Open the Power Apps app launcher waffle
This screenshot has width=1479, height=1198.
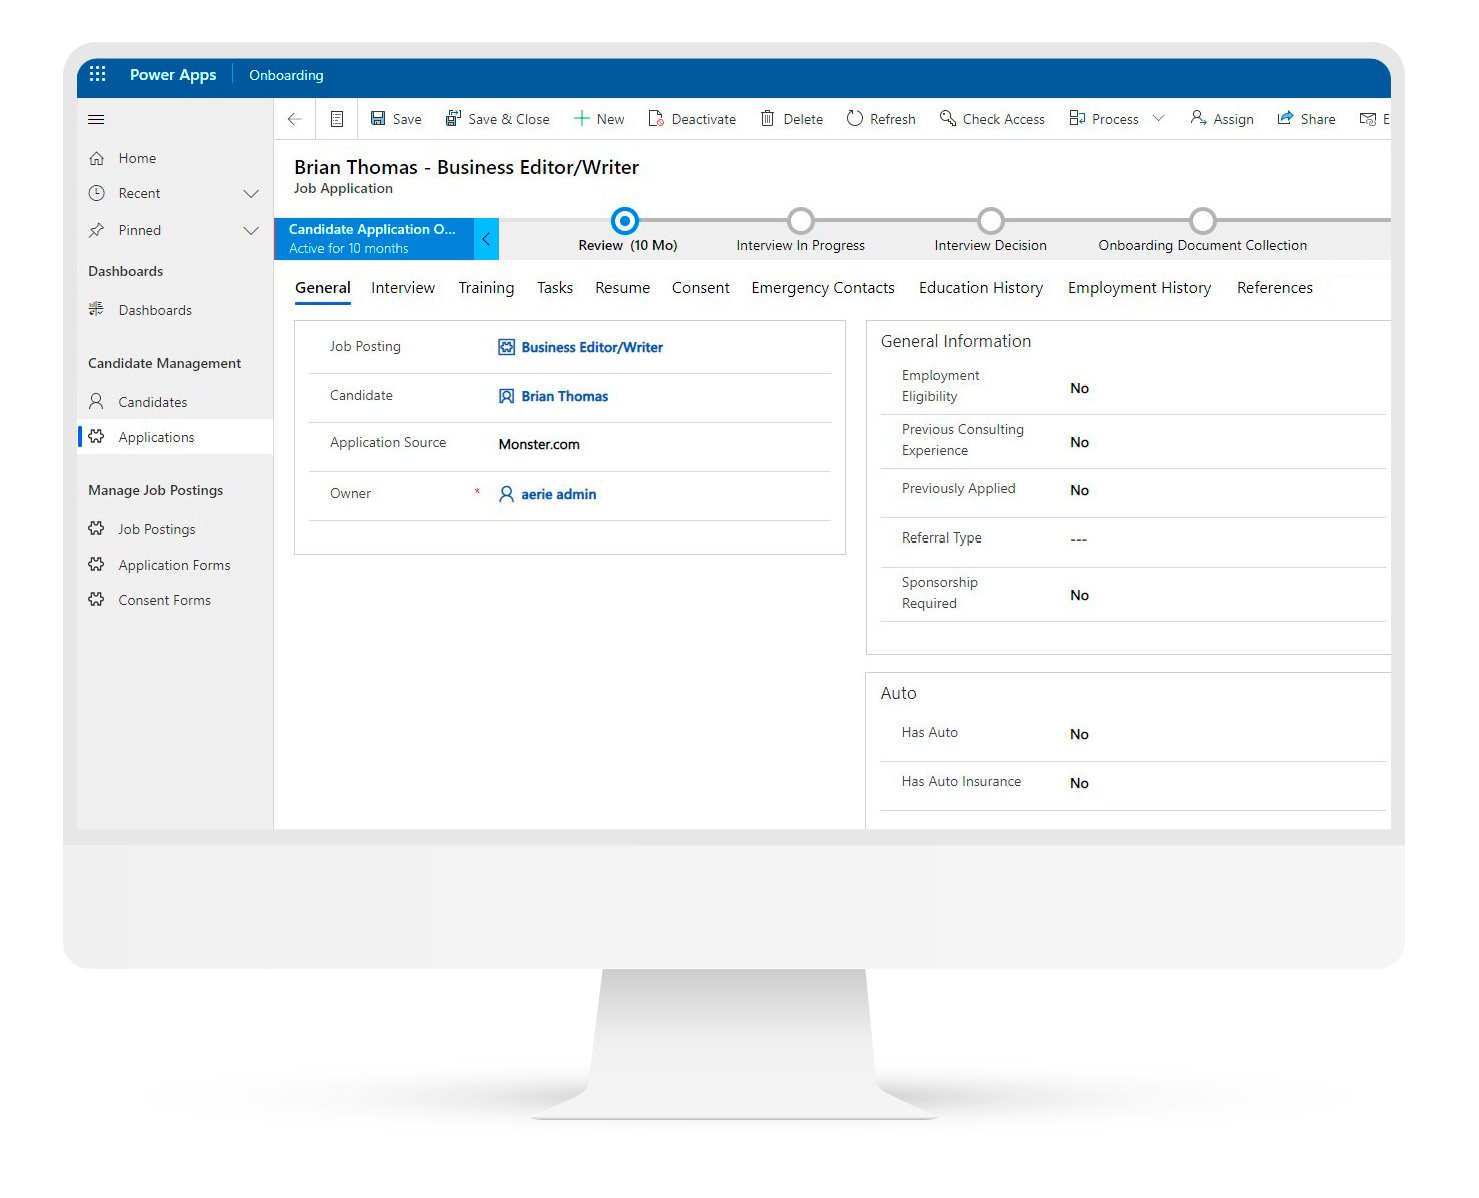(97, 74)
